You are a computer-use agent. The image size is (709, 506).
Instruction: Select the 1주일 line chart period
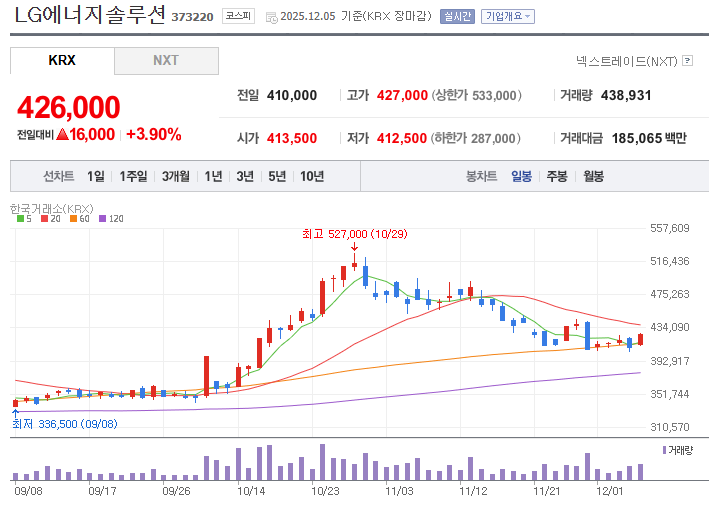click(x=133, y=176)
